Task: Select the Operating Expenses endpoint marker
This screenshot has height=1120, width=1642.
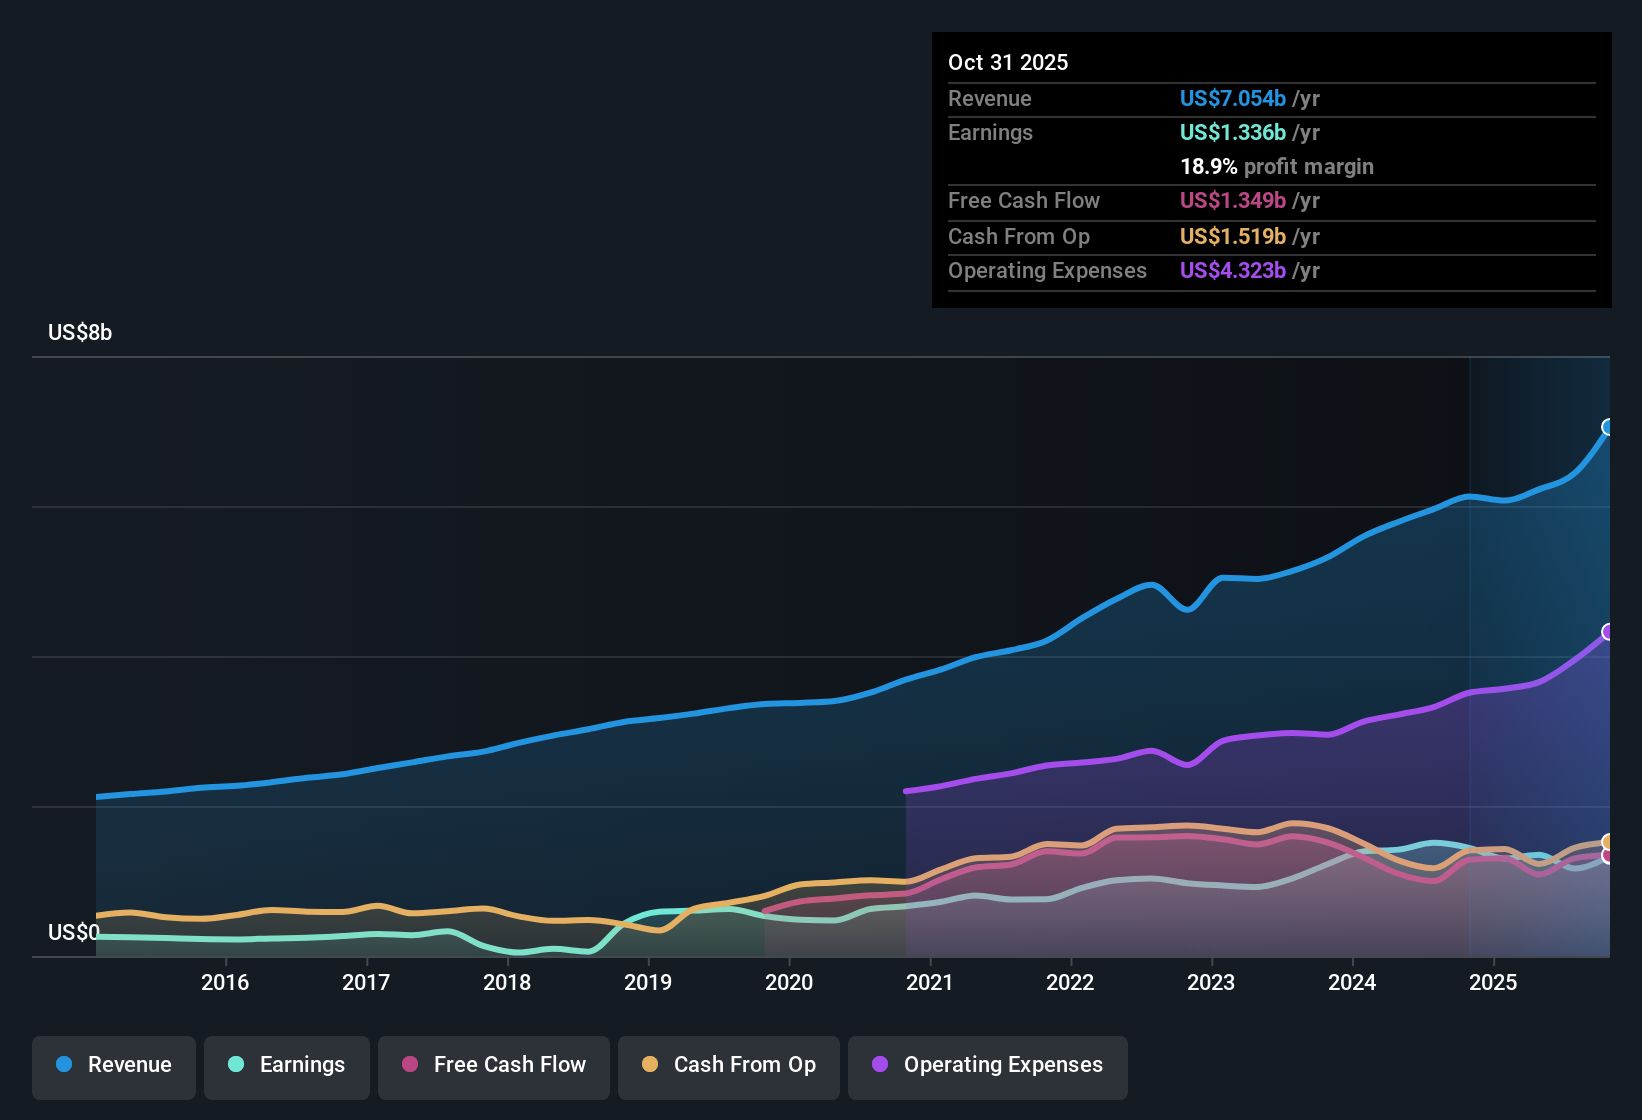Action: 1608,630
